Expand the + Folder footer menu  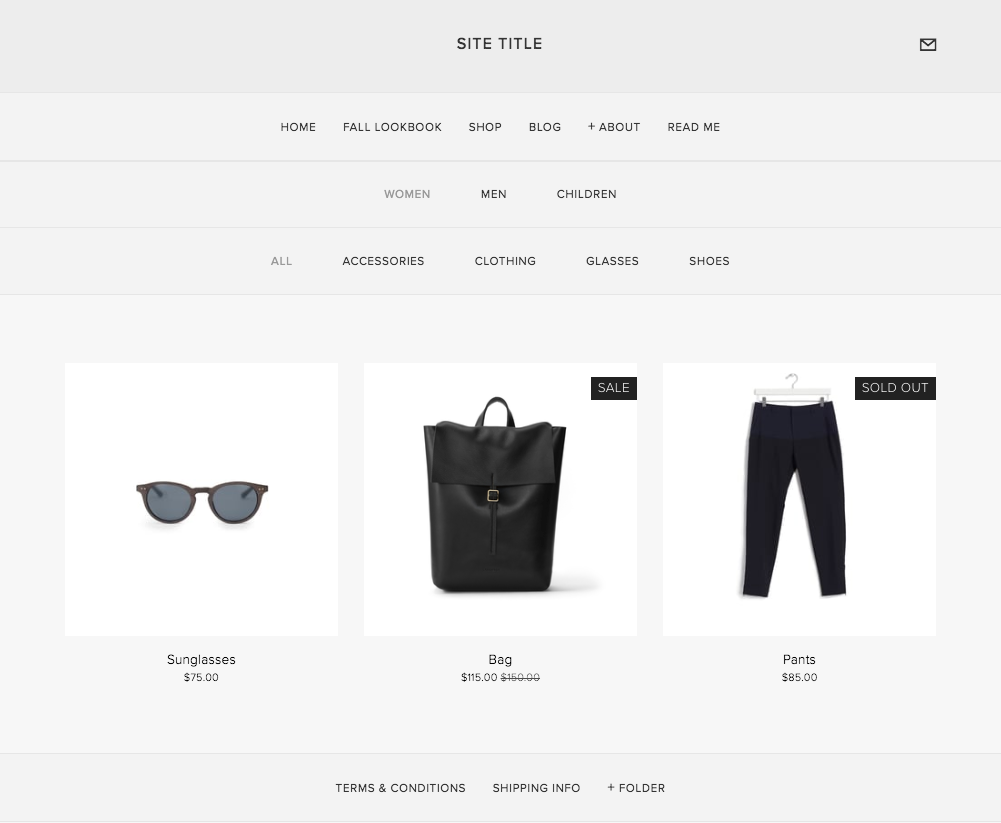(636, 788)
